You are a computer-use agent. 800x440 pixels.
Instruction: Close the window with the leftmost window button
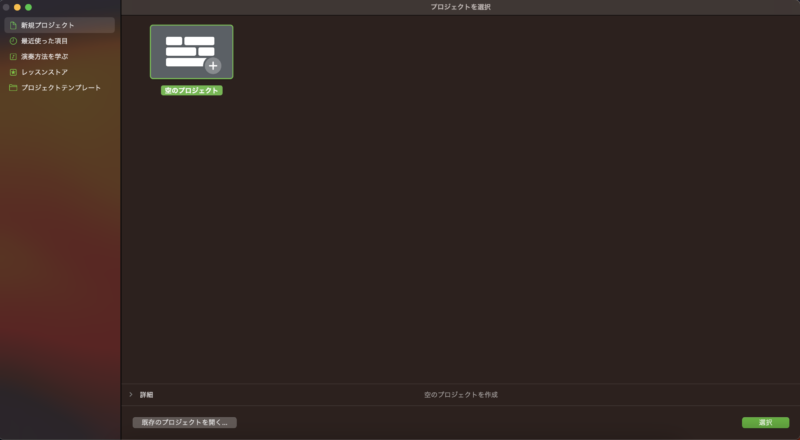(6, 7)
